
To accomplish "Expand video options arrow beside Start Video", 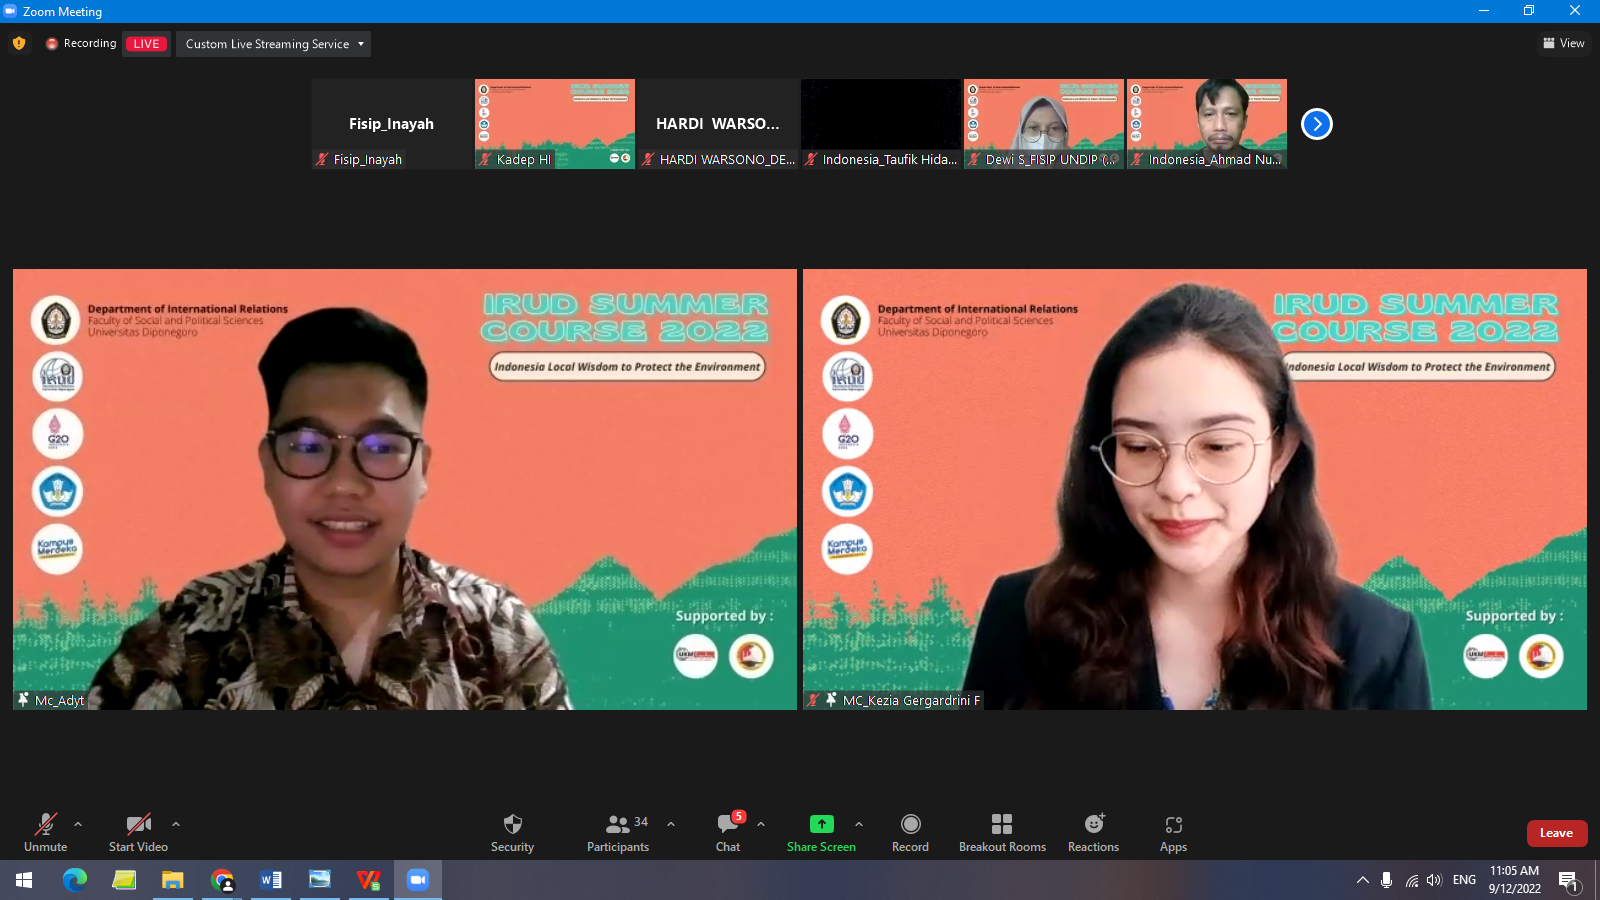I will (x=176, y=824).
